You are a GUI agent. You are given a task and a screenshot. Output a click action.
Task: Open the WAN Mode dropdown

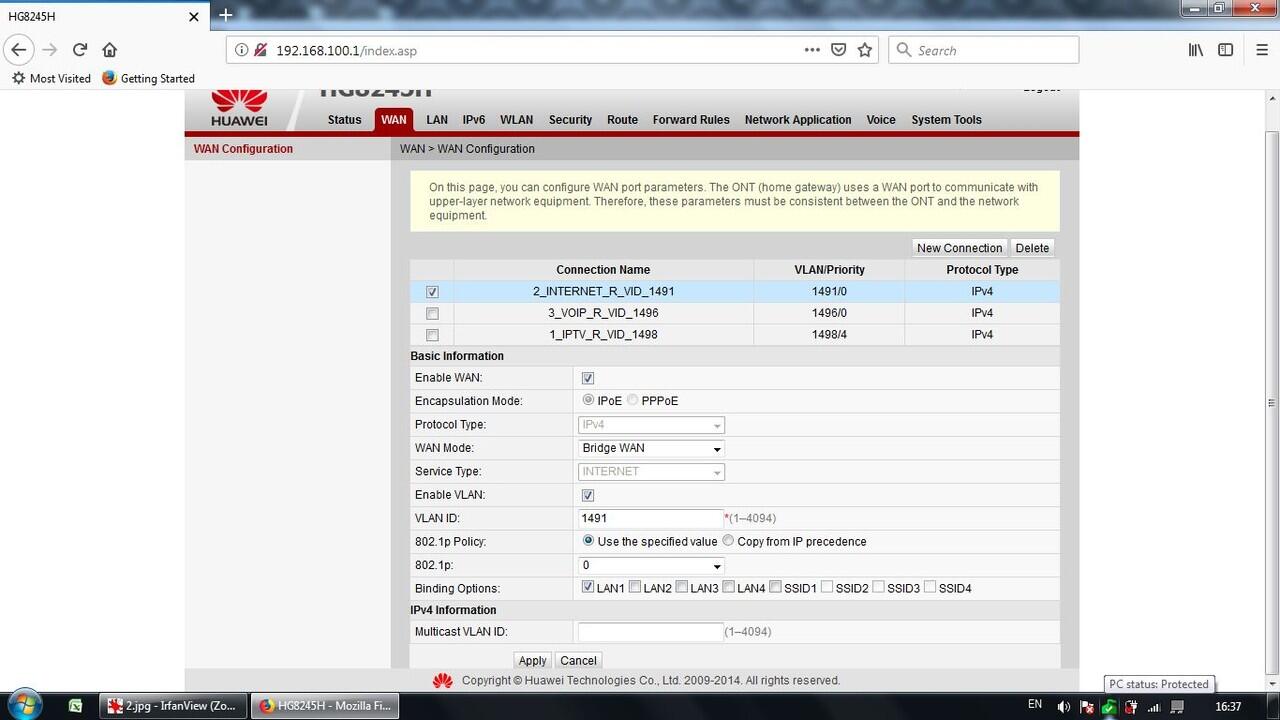click(x=651, y=448)
